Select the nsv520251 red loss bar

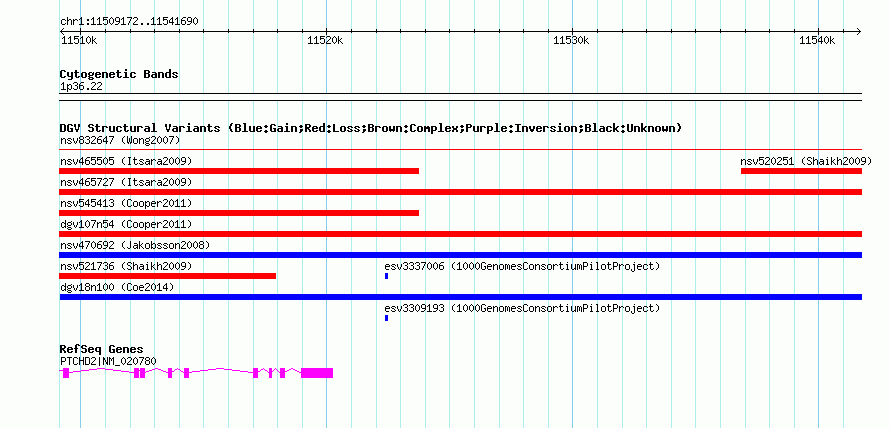click(801, 171)
